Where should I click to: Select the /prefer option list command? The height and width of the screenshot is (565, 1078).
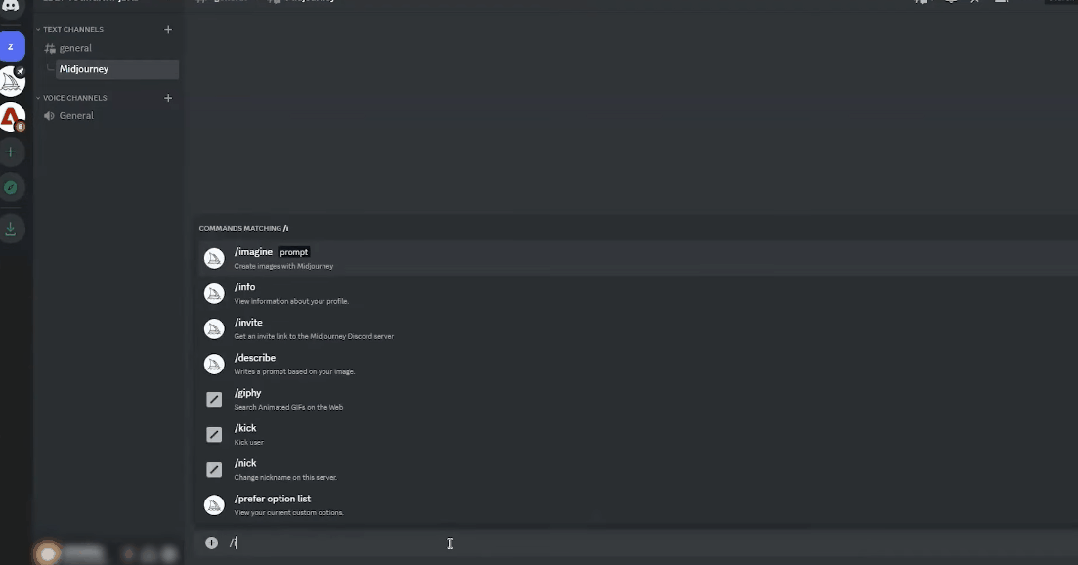click(273, 499)
